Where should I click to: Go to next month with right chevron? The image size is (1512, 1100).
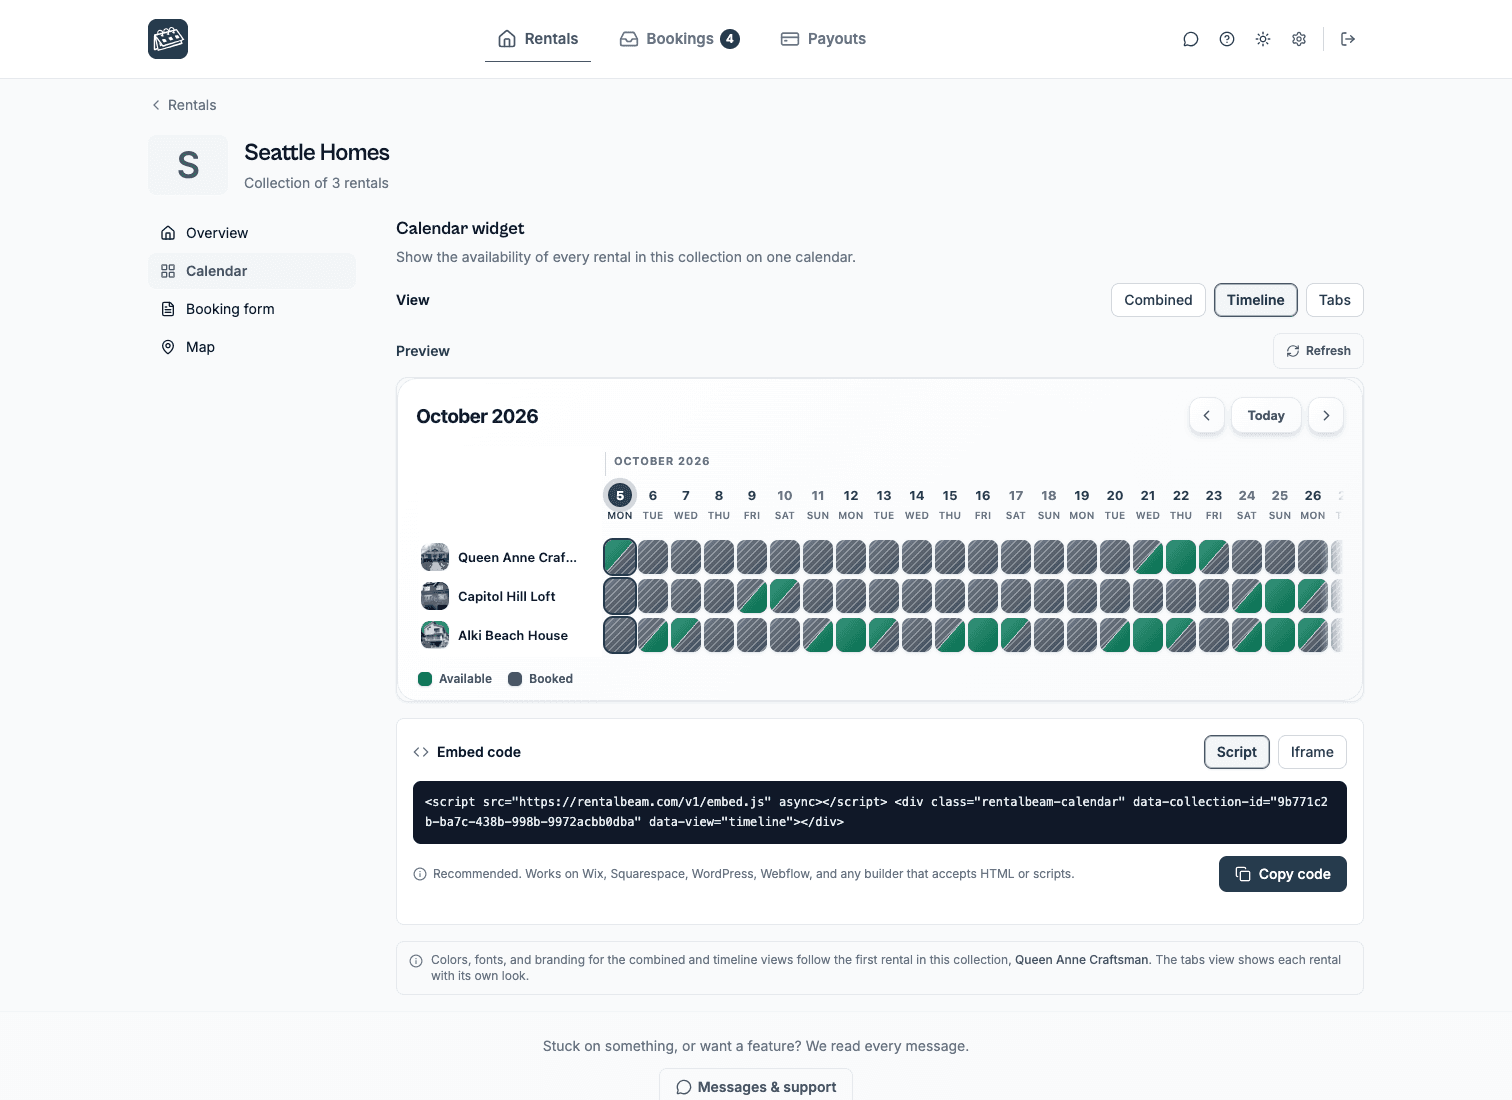[1326, 416]
